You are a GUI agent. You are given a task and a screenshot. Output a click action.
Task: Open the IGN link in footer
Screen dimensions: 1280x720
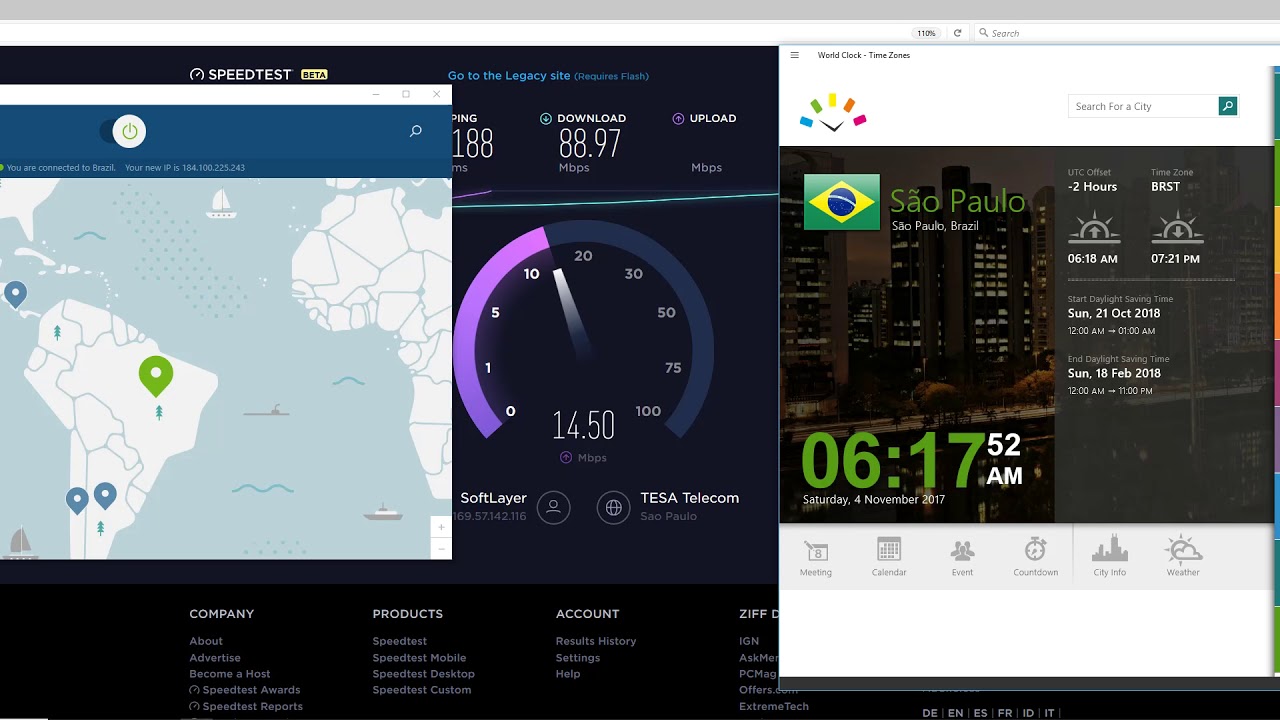(749, 641)
